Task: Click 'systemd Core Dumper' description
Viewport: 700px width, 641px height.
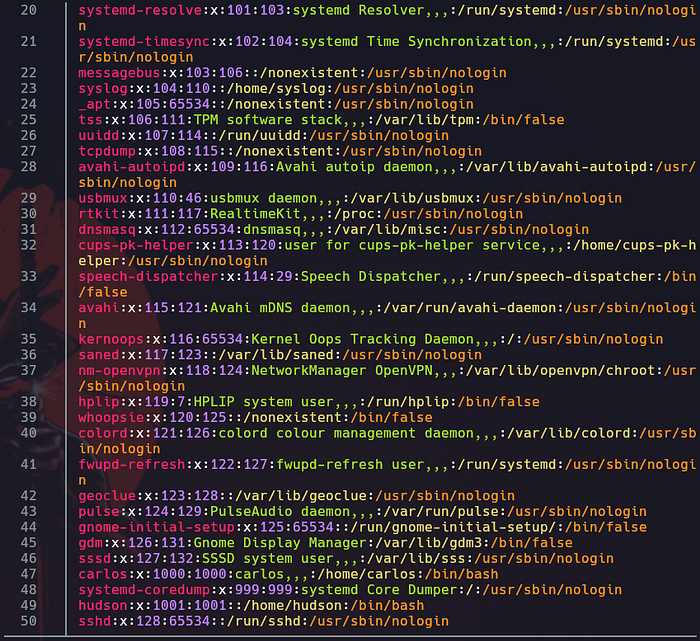Action: 379,590
